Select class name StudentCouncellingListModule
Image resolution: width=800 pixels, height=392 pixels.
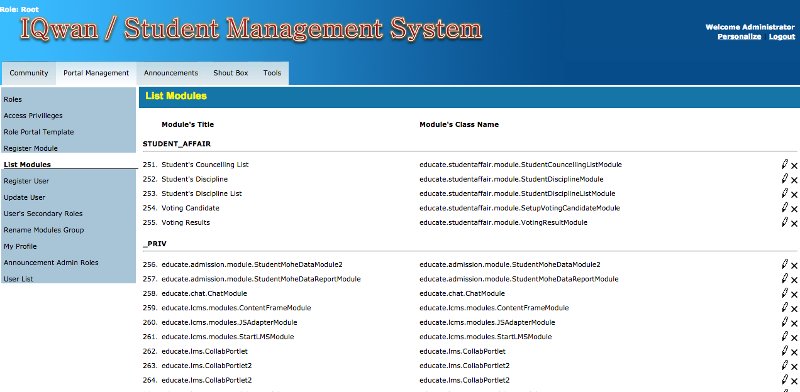pos(520,165)
